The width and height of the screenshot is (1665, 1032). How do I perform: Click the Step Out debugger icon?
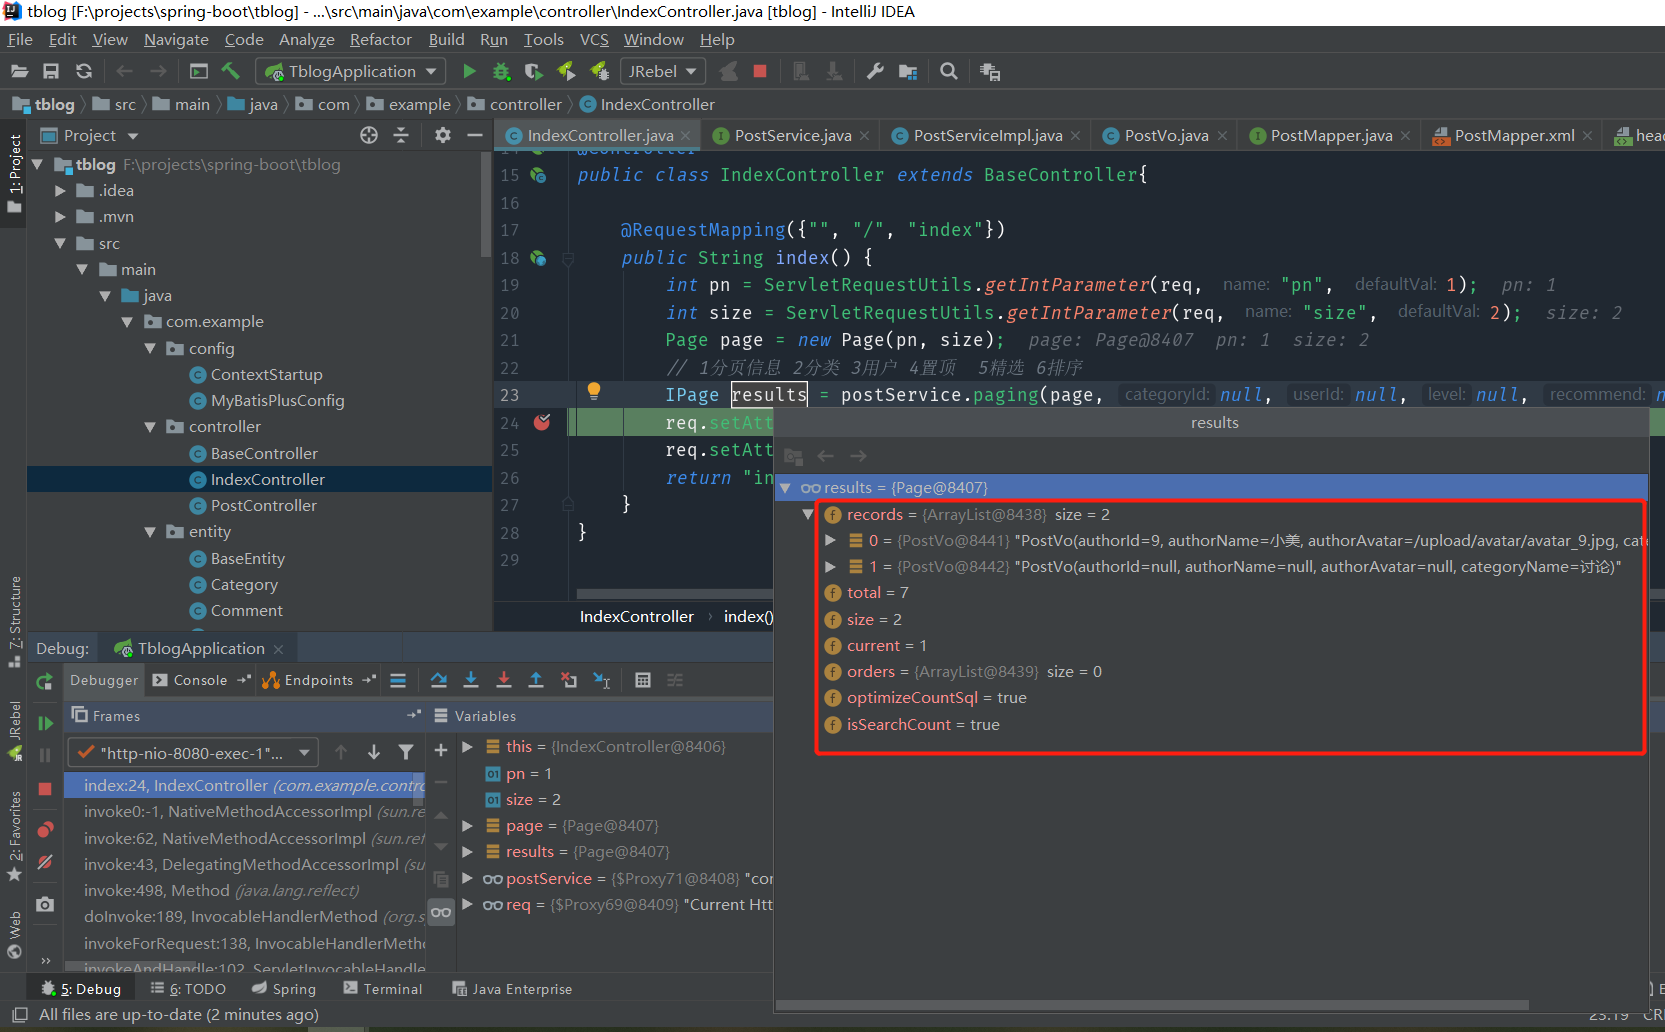pos(536,680)
